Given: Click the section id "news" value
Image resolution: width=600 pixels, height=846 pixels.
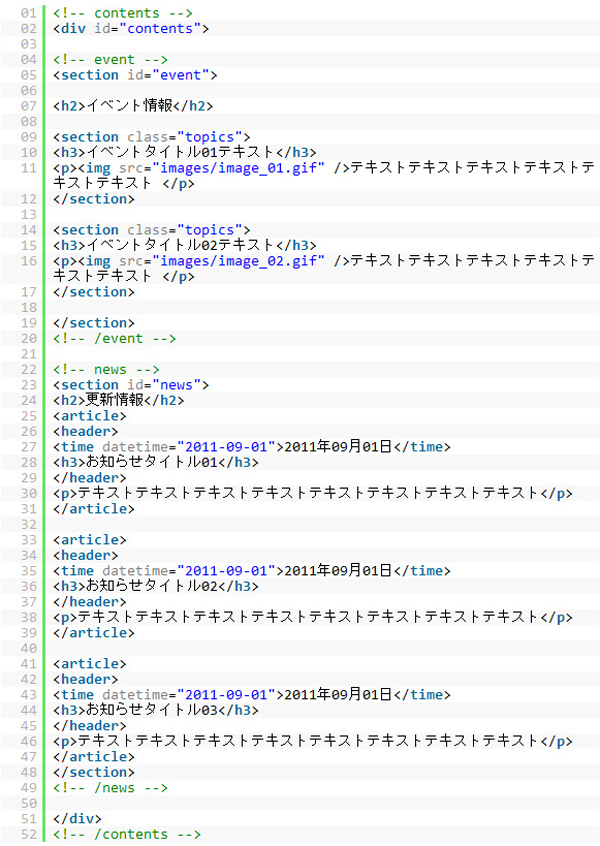Looking at the screenshot, I should (179, 385).
